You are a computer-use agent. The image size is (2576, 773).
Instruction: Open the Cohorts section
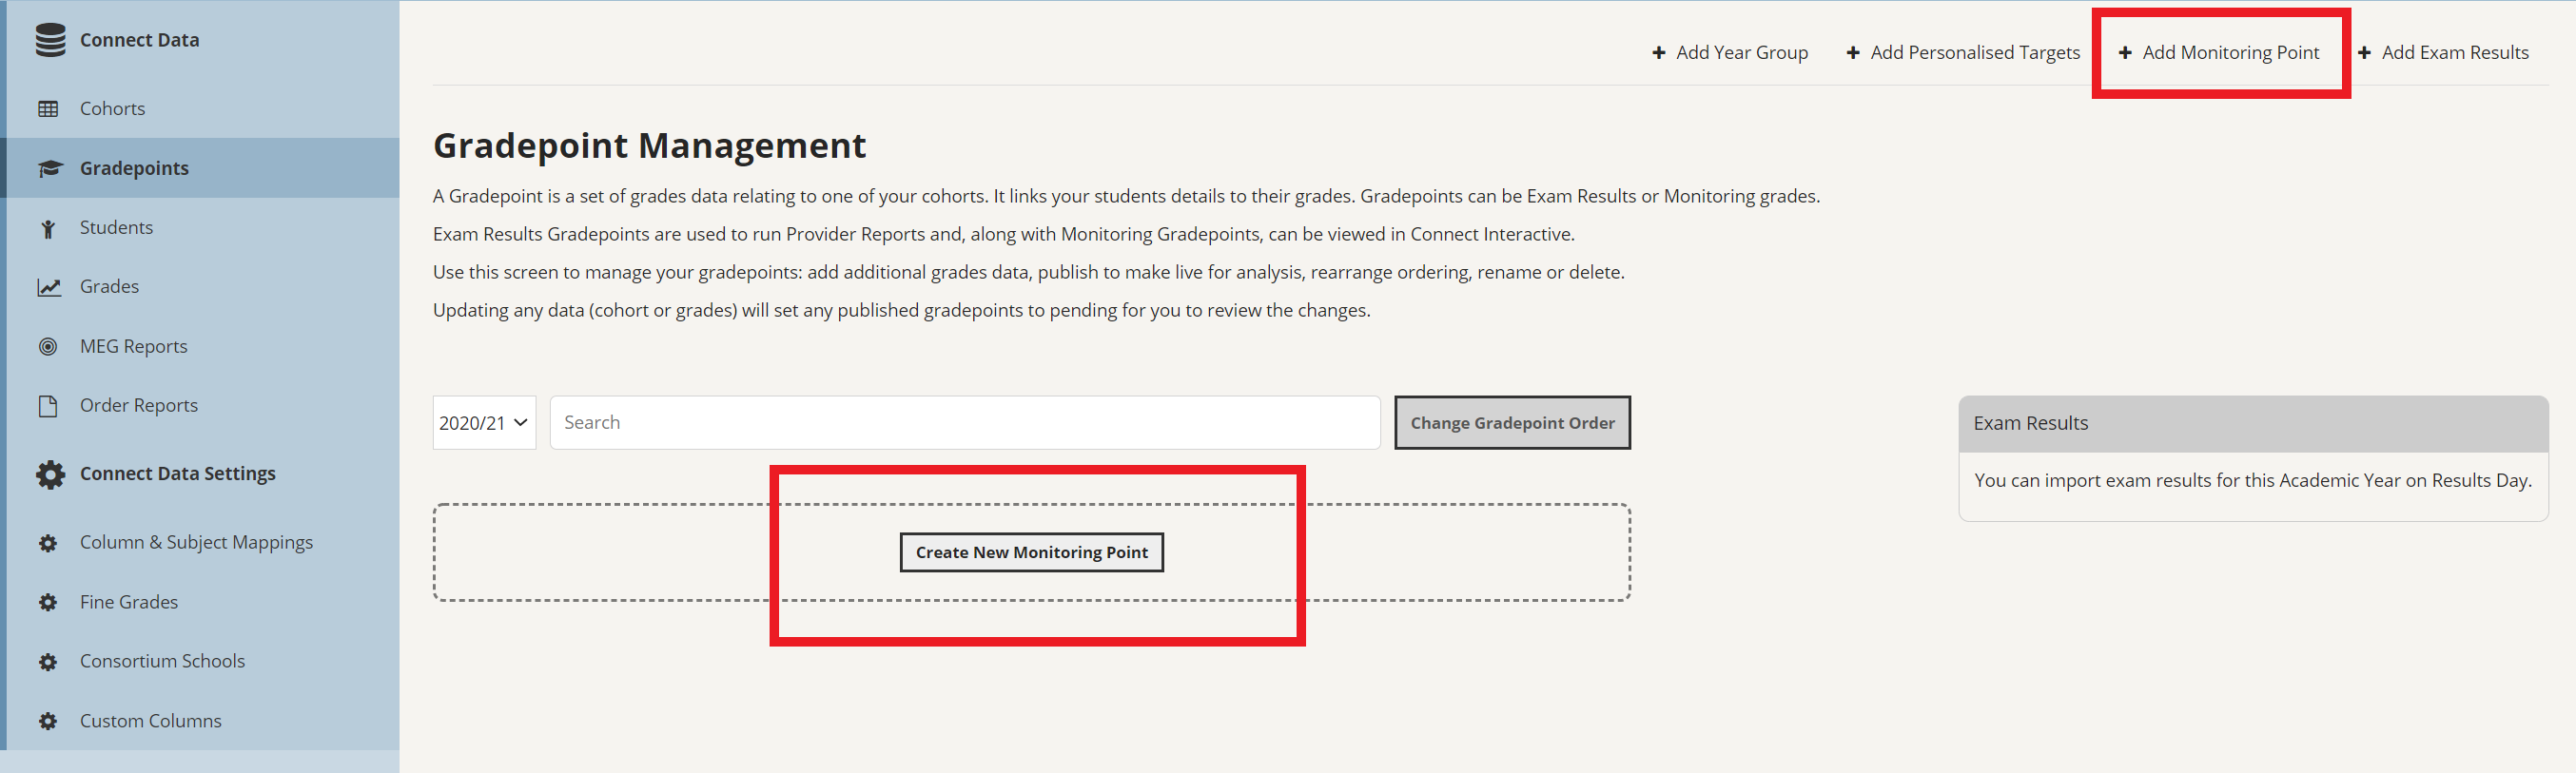coord(202,109)
